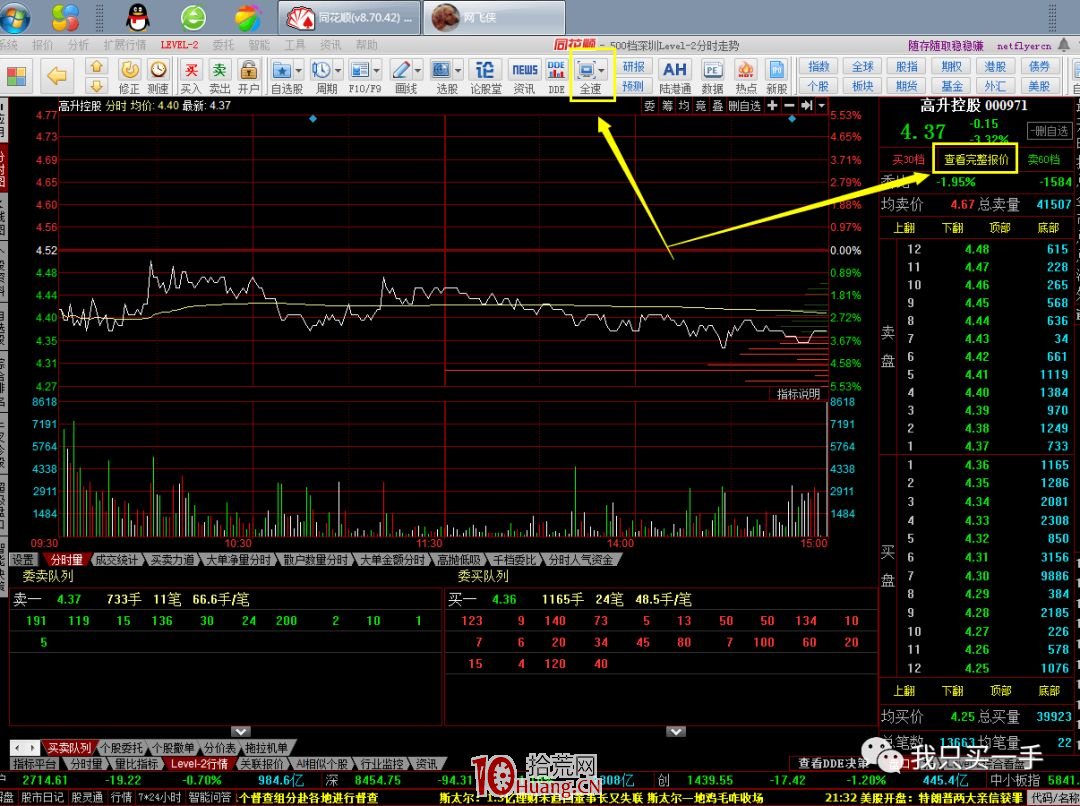
Task: Click the yellow back arrow icon
Action: coord(57,76)
